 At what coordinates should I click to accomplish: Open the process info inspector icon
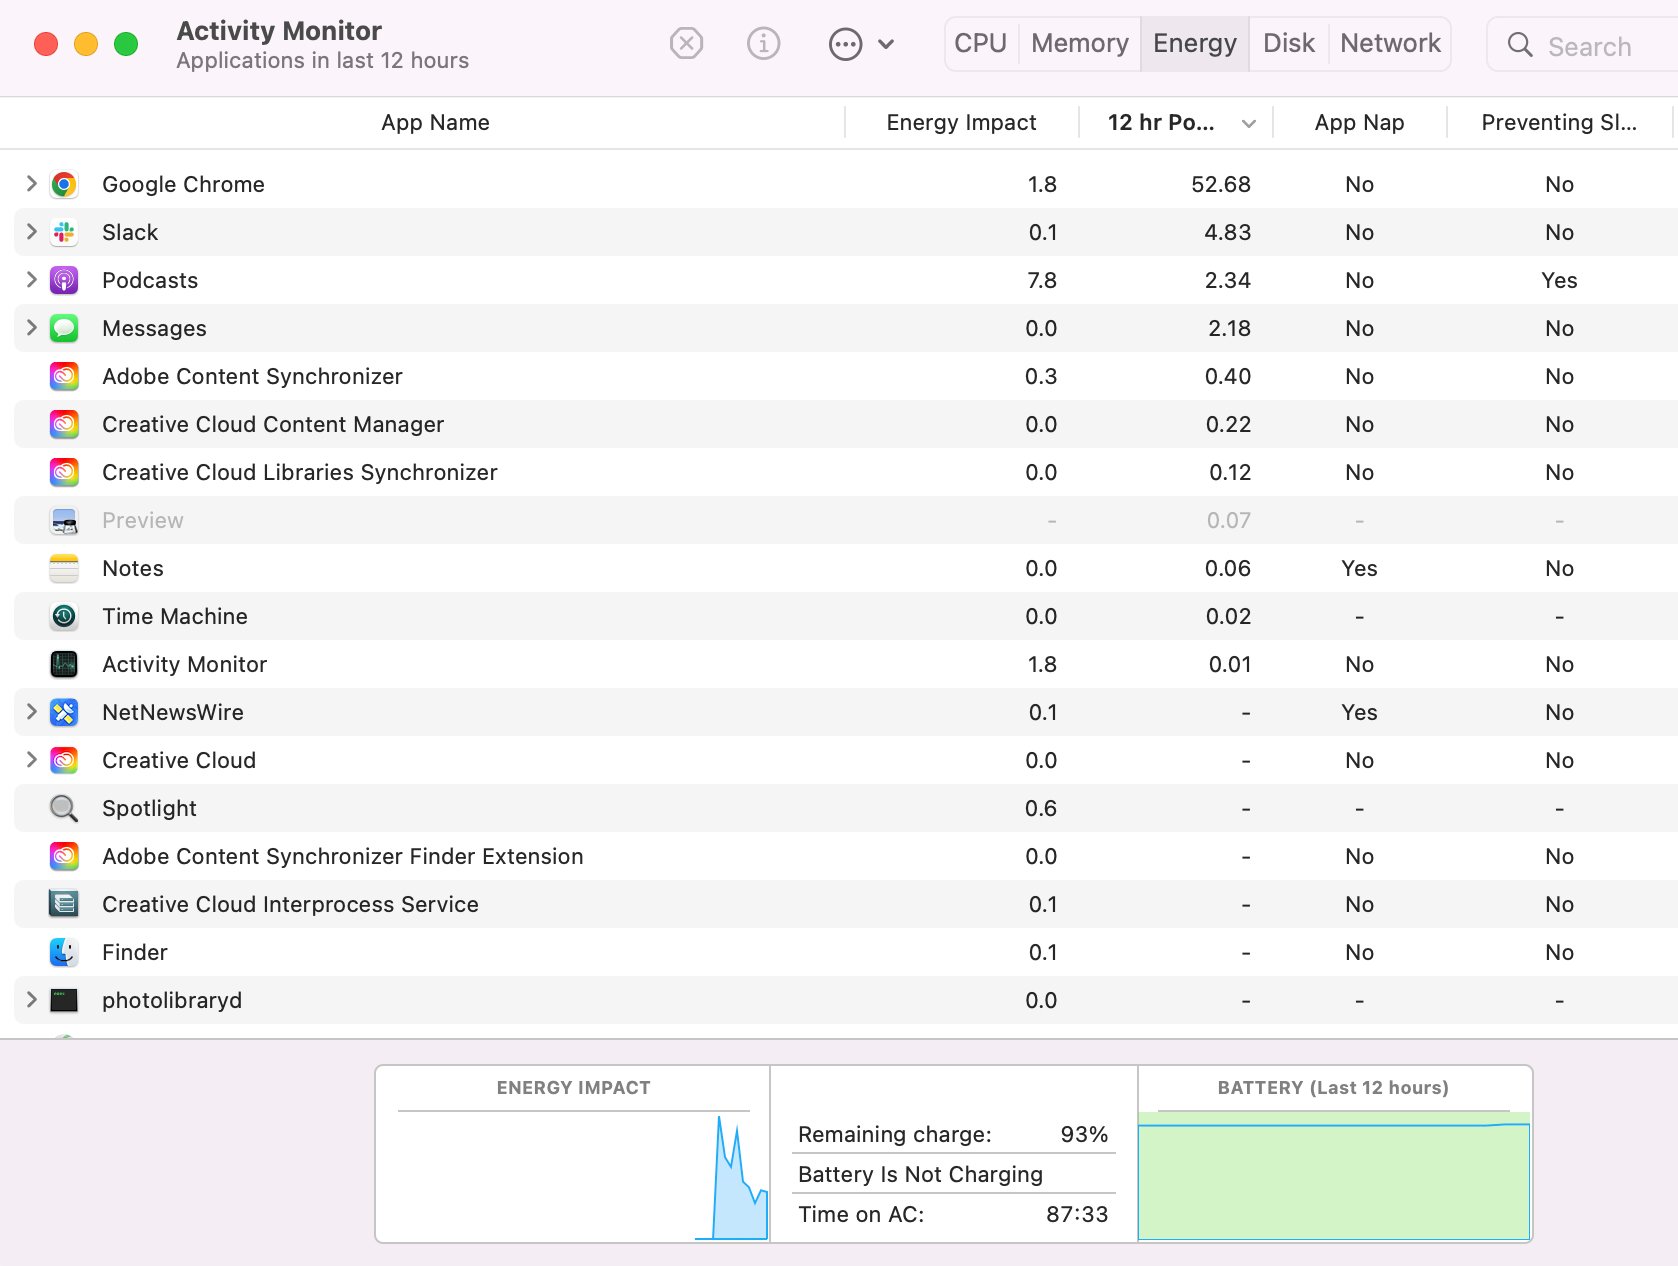[763, 44]
